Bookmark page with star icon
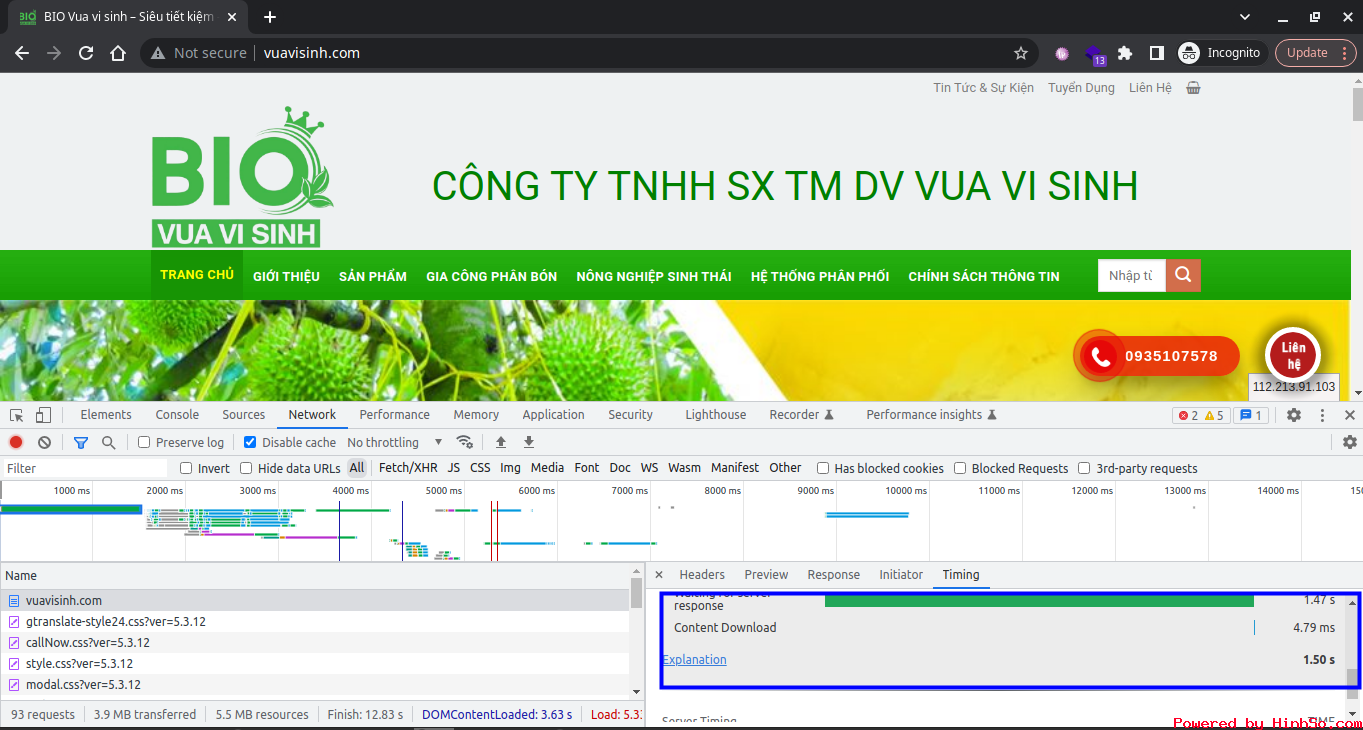This screenshot has height=730, width=1363. tap(1021, 53)
